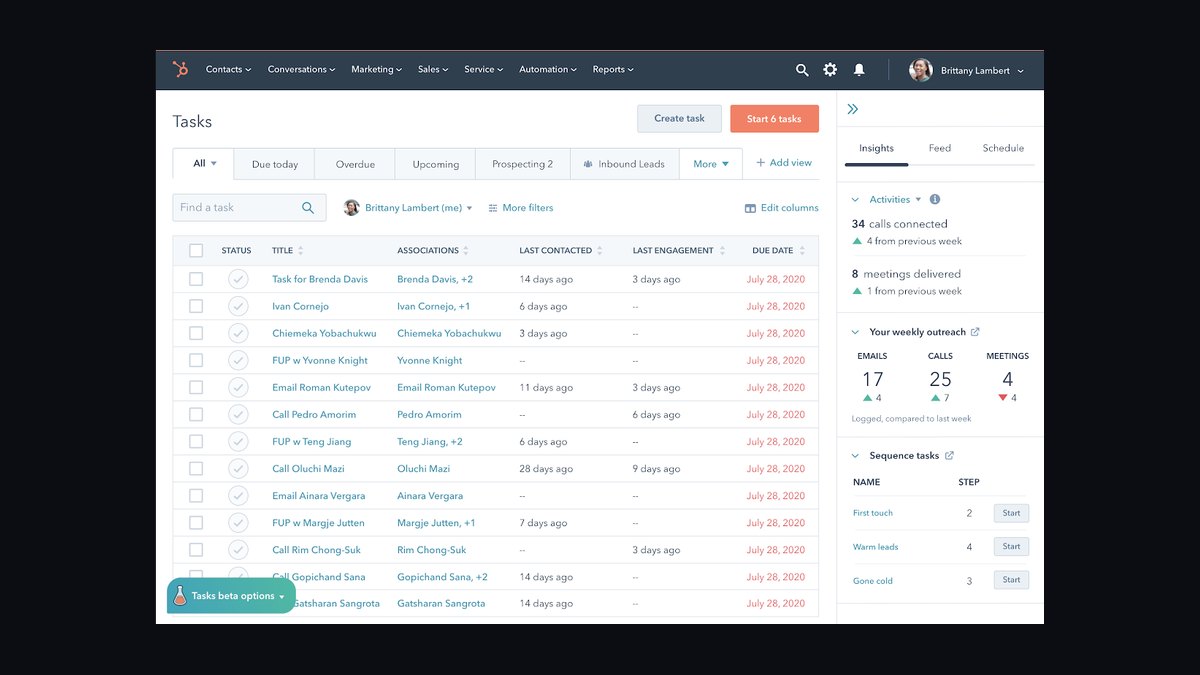
Task: Open the Inbound Leads view tab
Action: tap(625, 164)
